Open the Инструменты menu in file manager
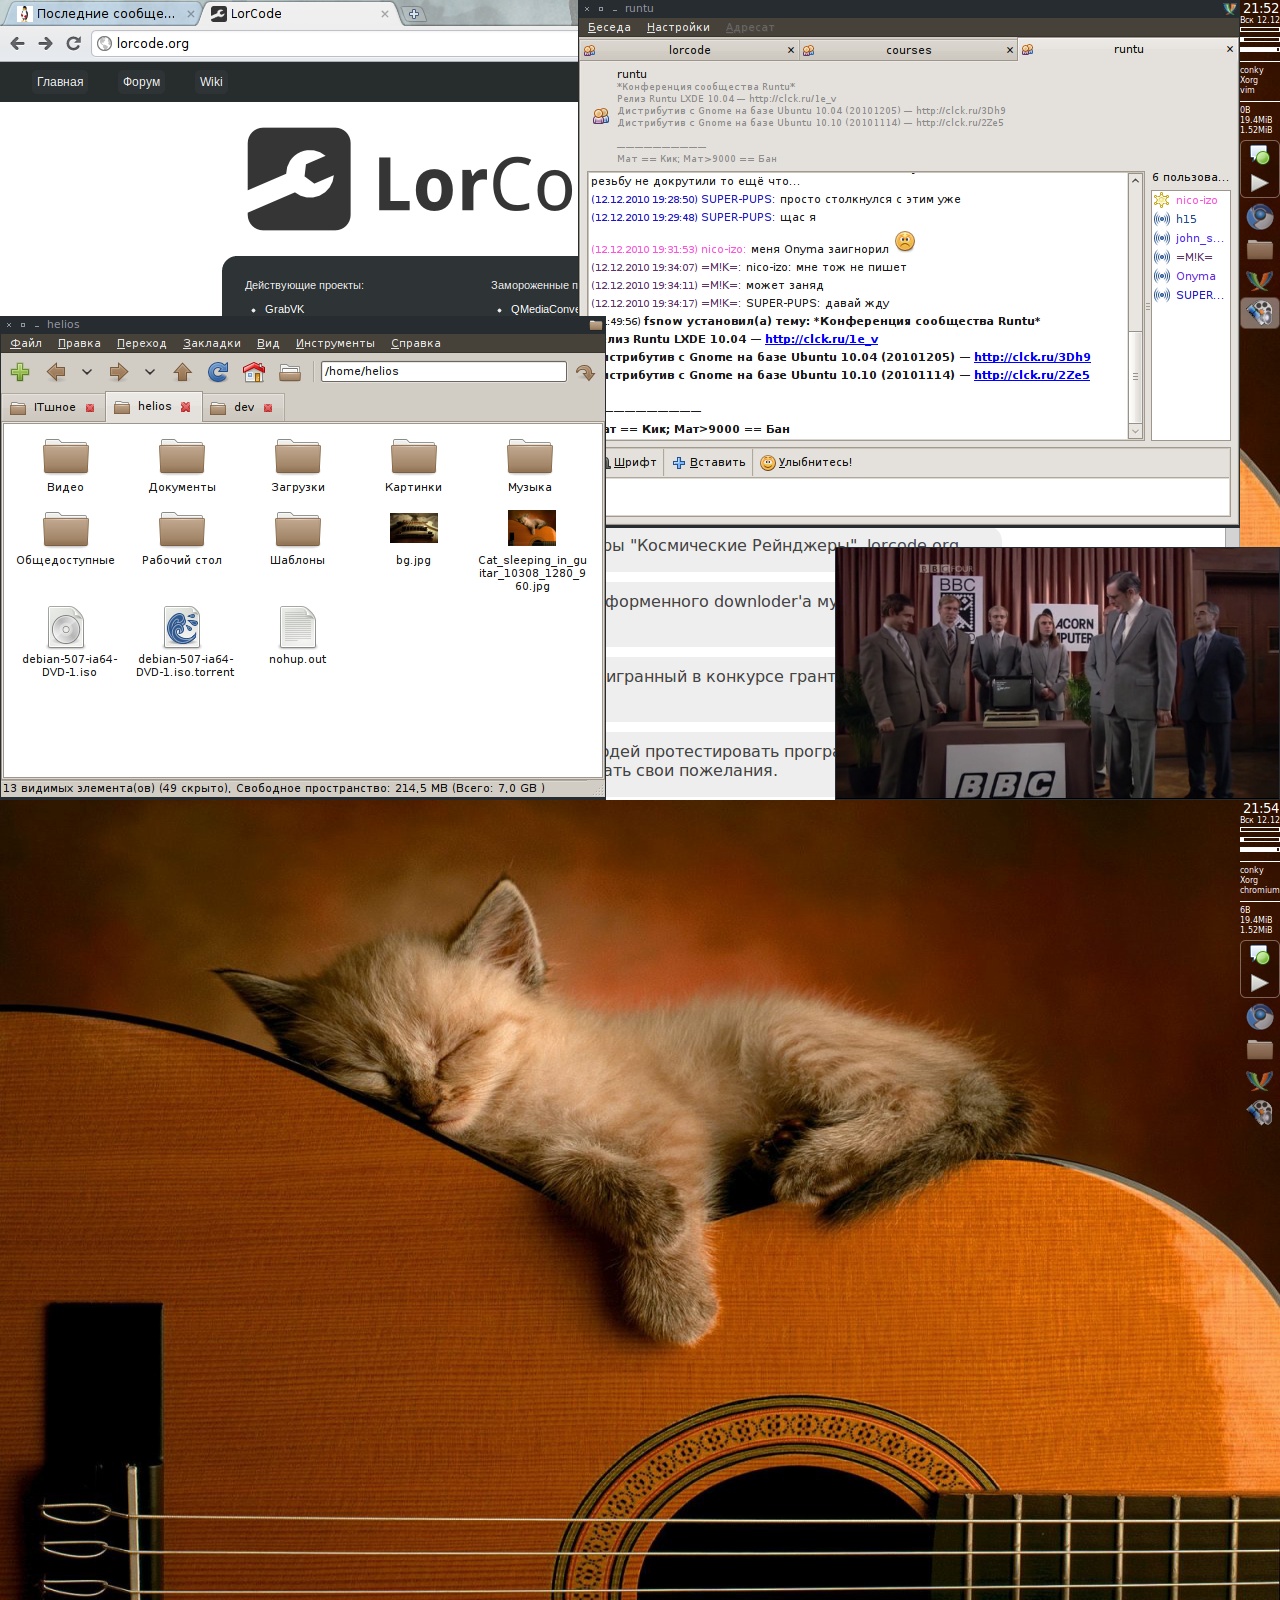Viewport: 1280px width, 1600px height. (335, 343)
